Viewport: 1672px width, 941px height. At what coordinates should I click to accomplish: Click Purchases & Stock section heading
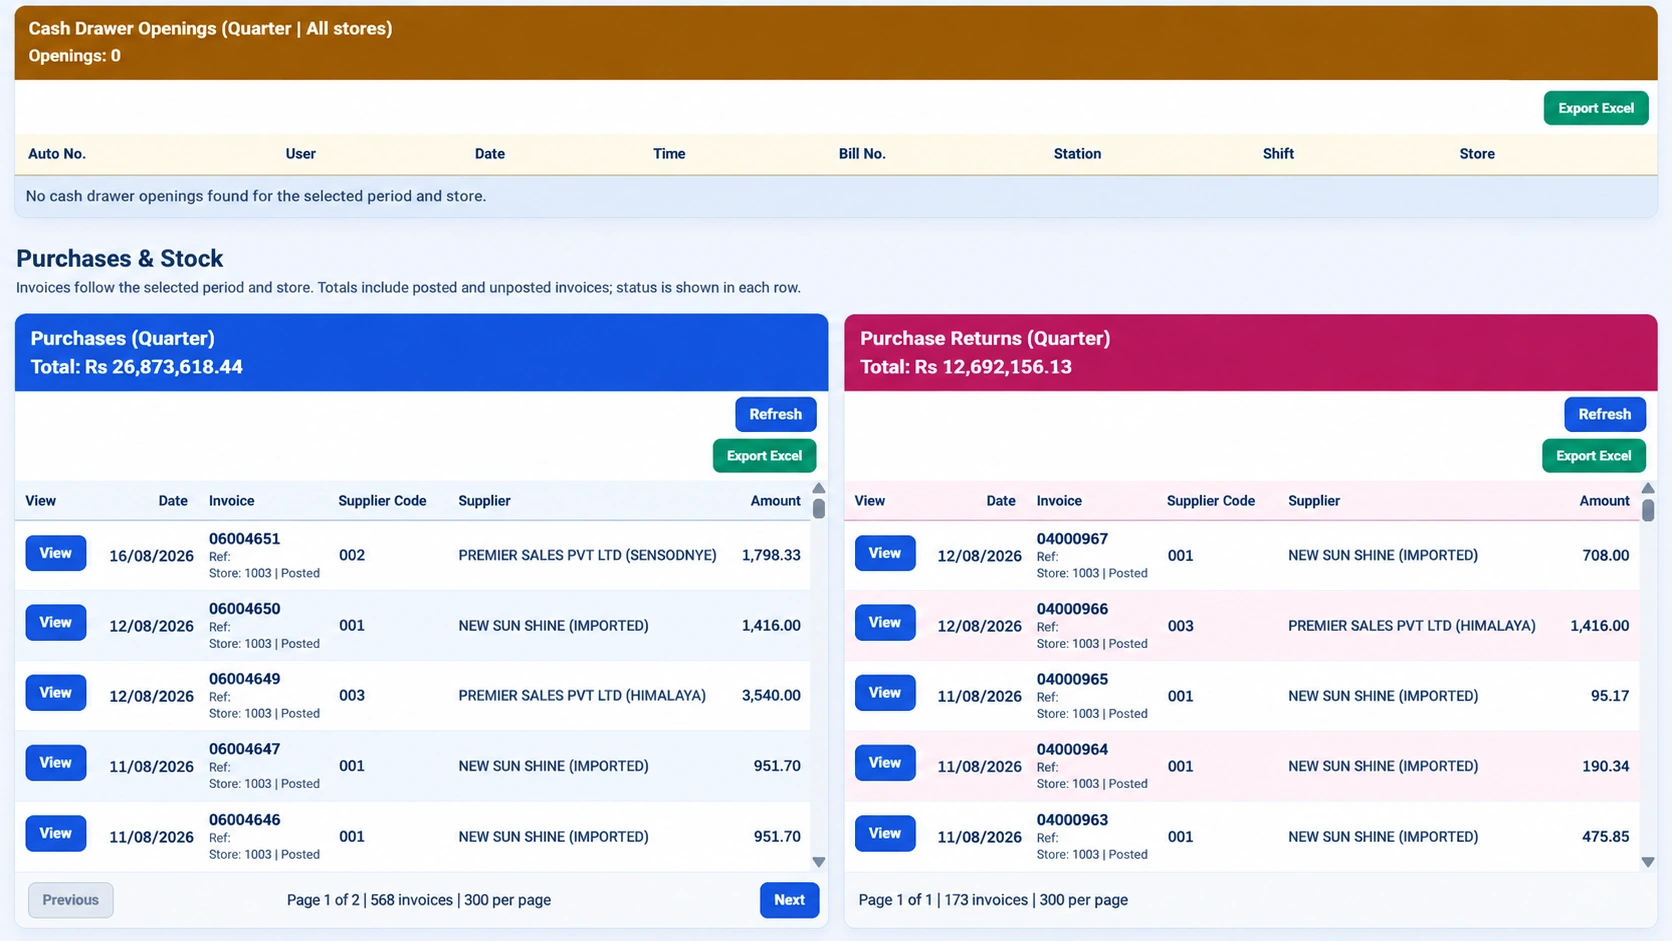tap(119, 258)
